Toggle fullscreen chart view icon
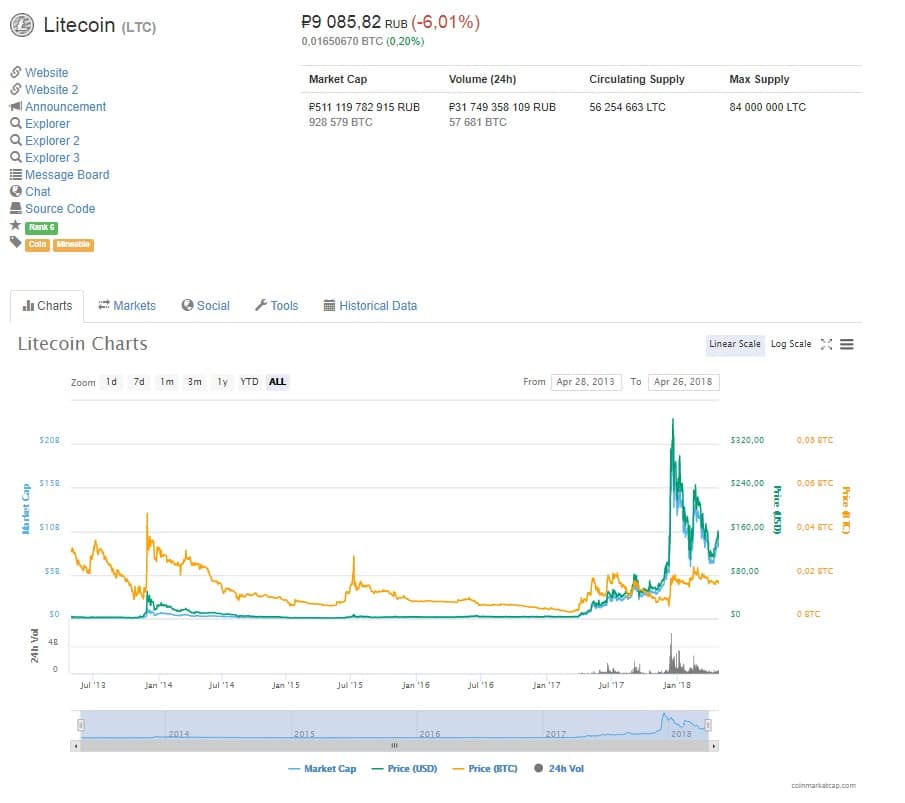Viewport: 905px width, 803px height. point(827,345)
